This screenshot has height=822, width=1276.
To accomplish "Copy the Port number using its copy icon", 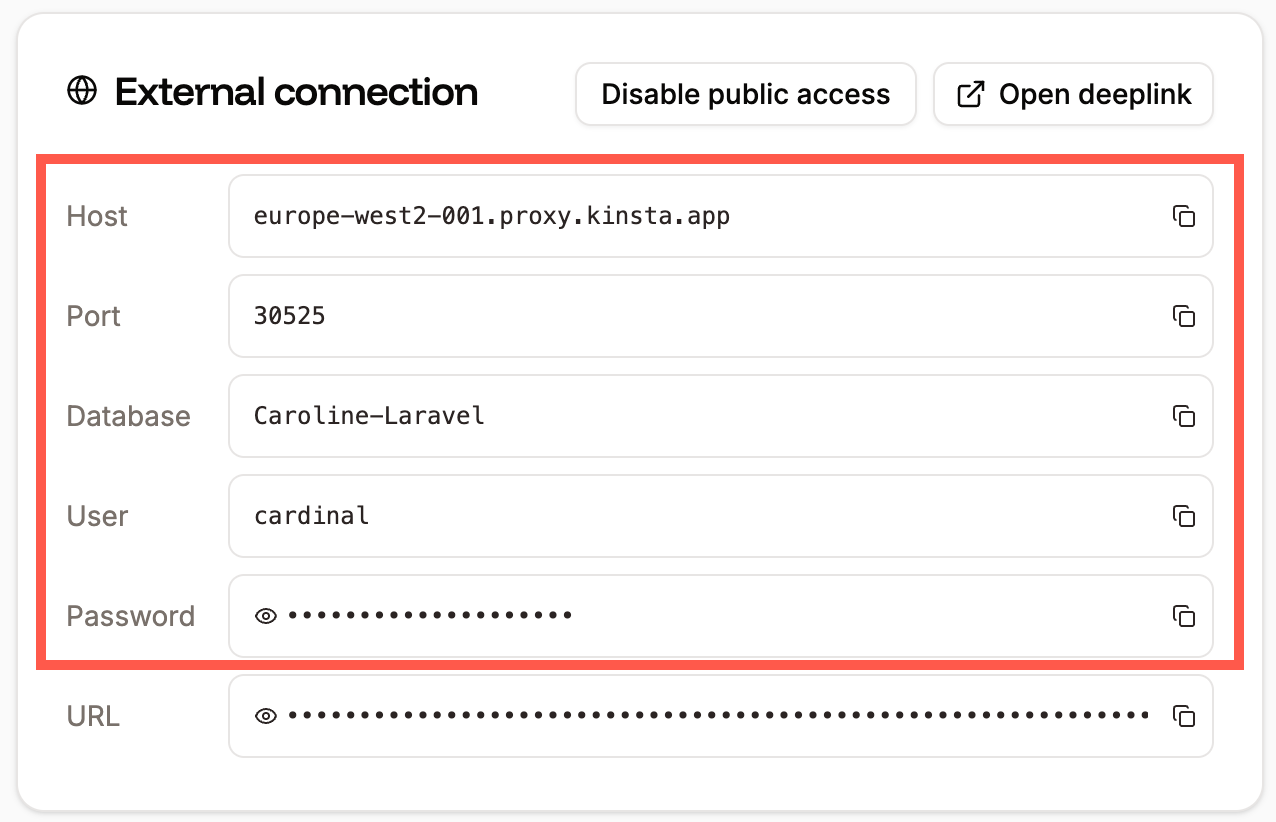I will 1185,316.
